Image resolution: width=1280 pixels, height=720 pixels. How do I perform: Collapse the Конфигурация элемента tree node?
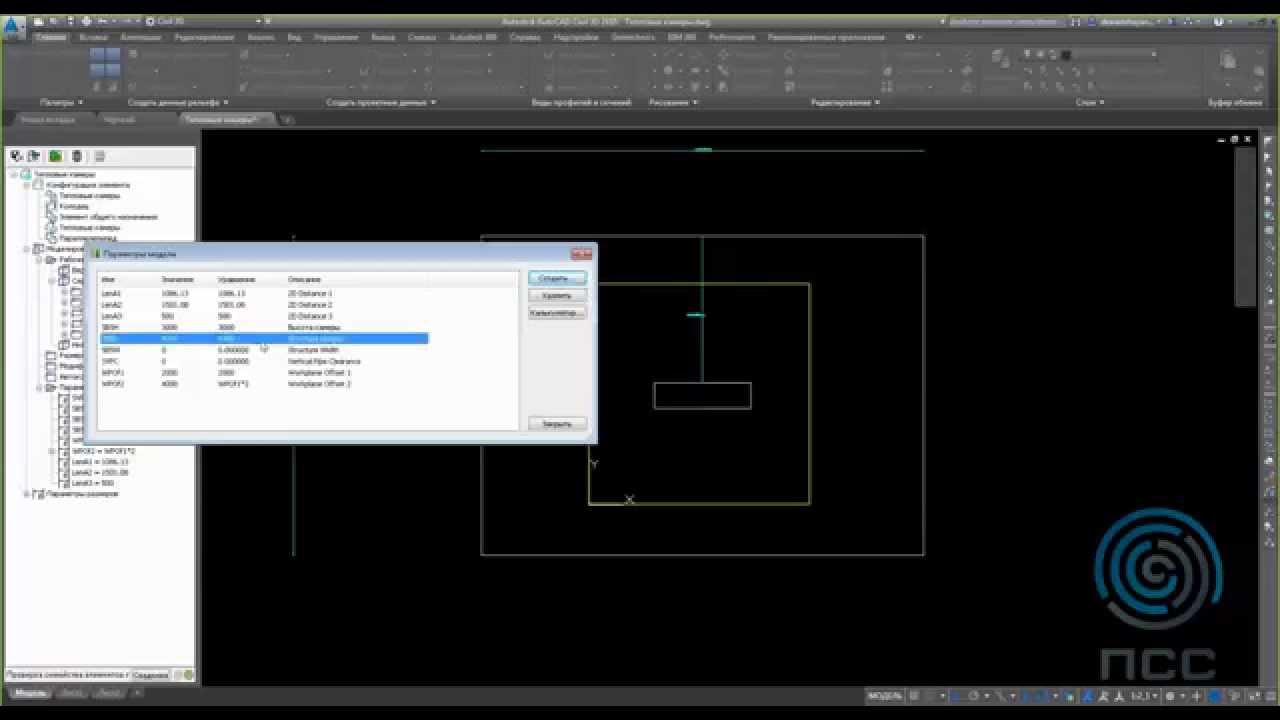point(27,185)
